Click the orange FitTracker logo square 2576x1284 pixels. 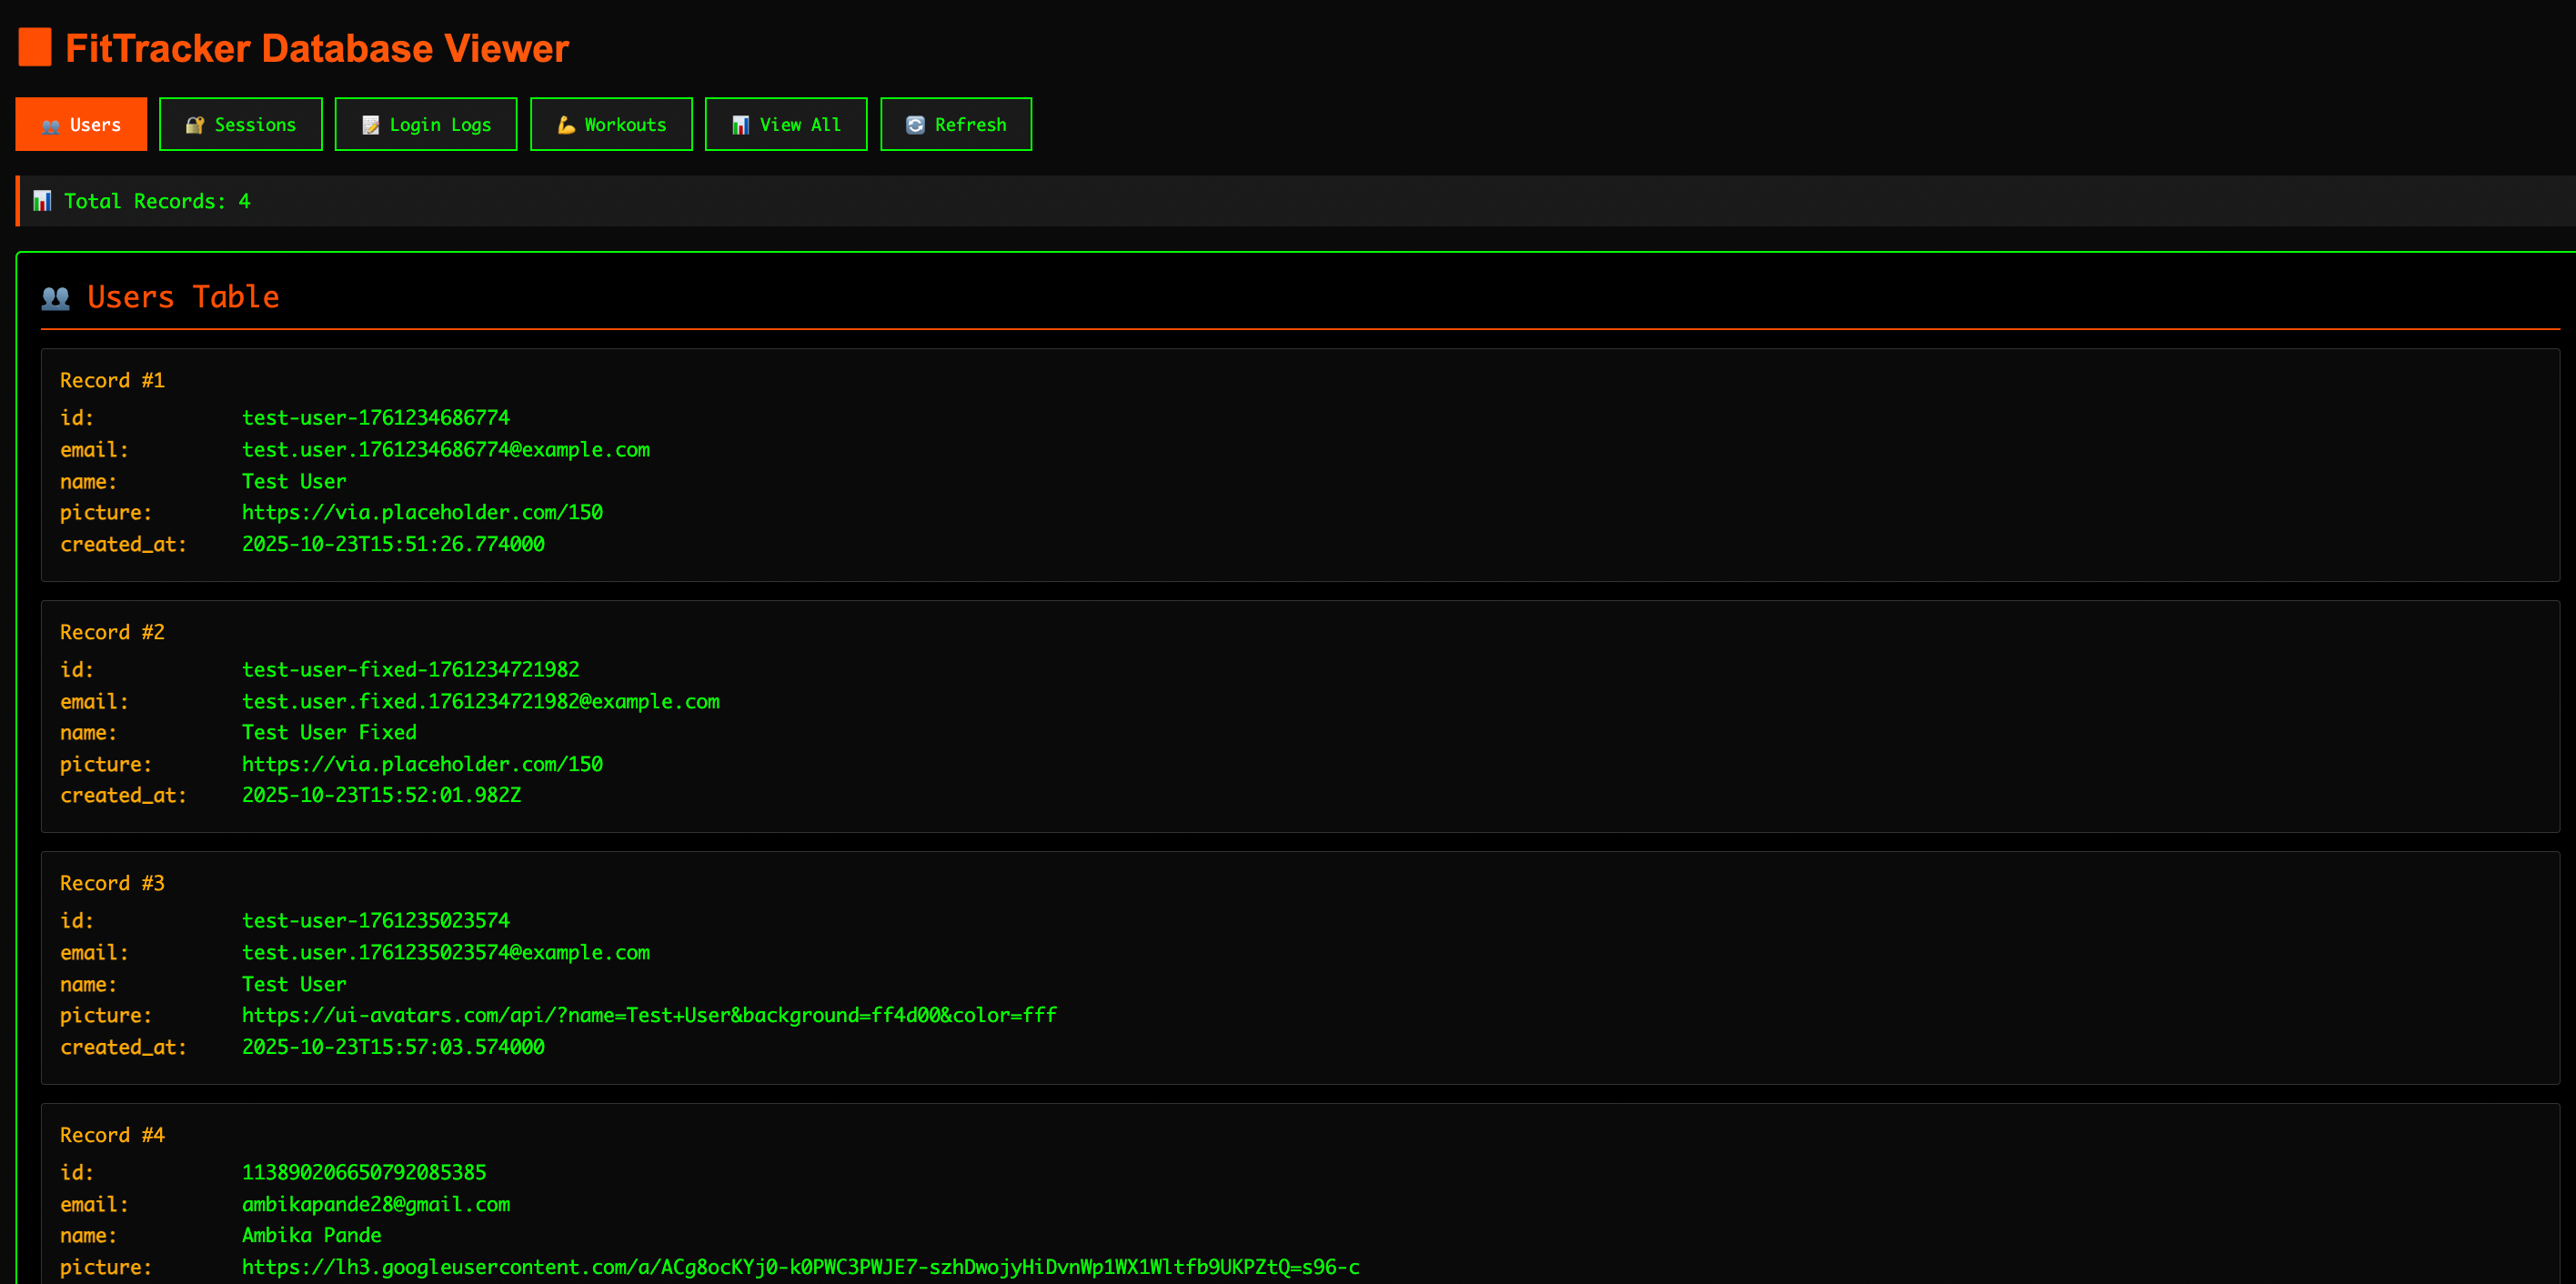(x=35, y=47)
